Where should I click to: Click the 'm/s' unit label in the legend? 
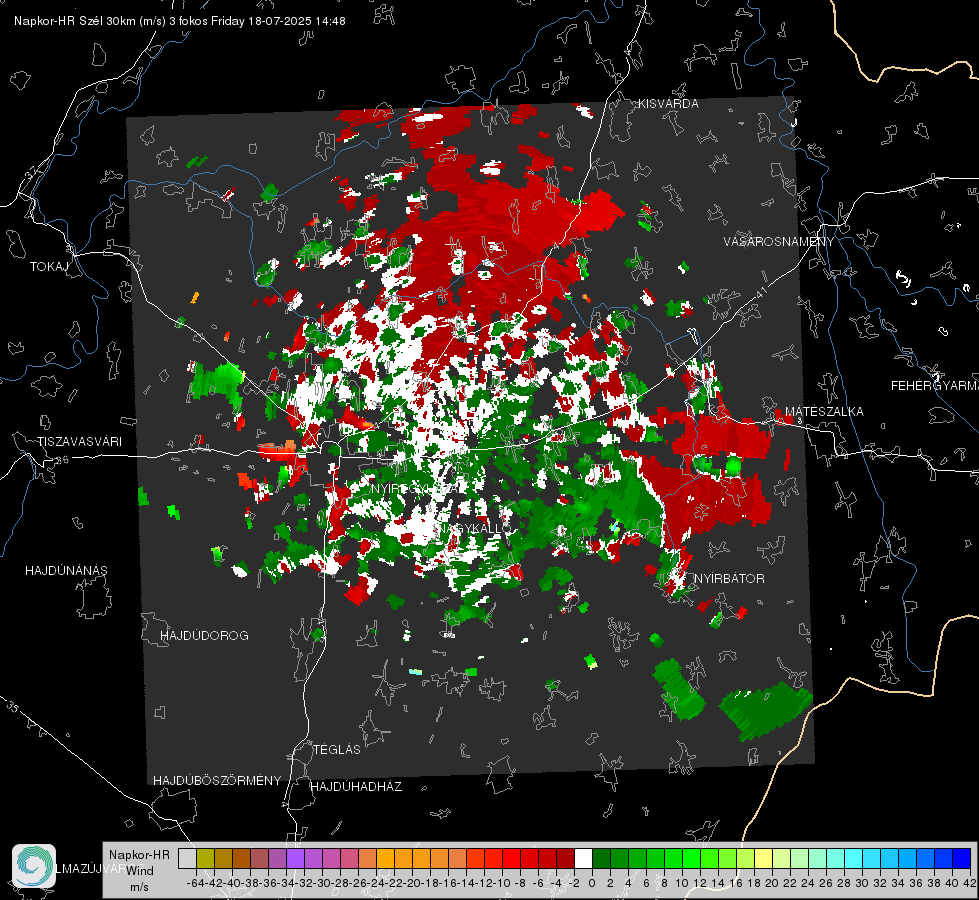139,887
